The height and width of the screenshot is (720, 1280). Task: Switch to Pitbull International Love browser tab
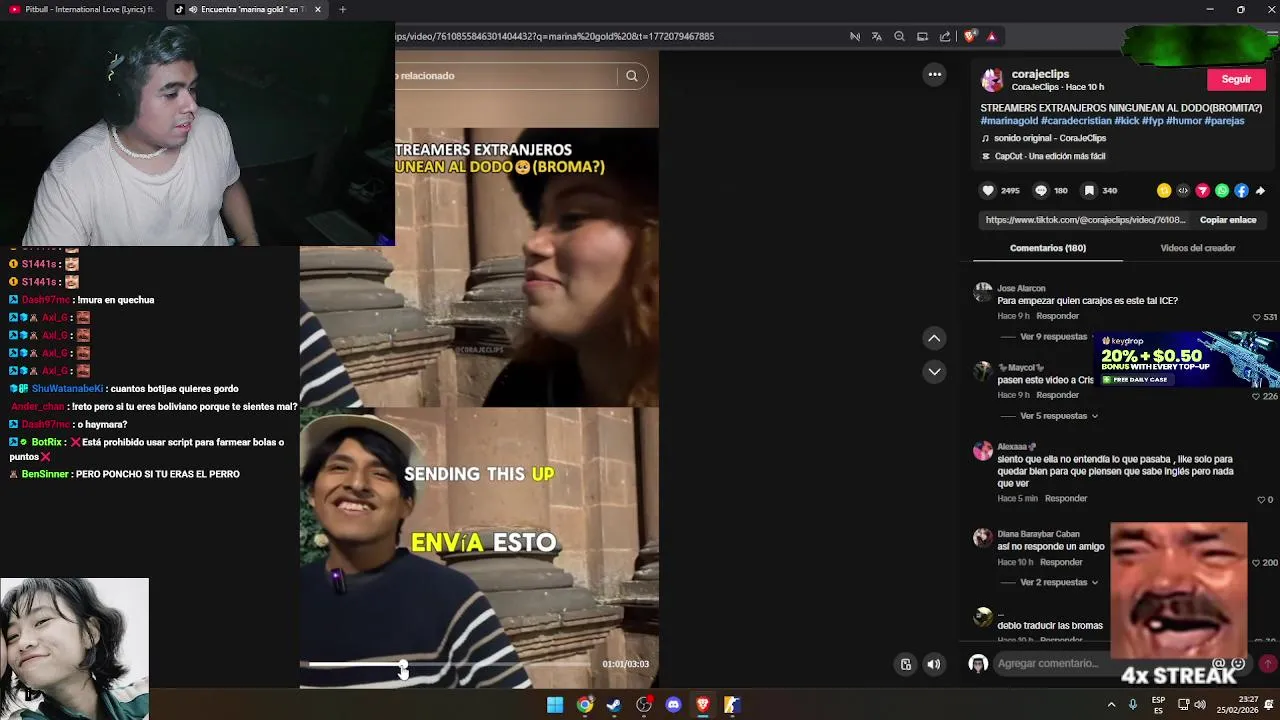coord(82,9)
